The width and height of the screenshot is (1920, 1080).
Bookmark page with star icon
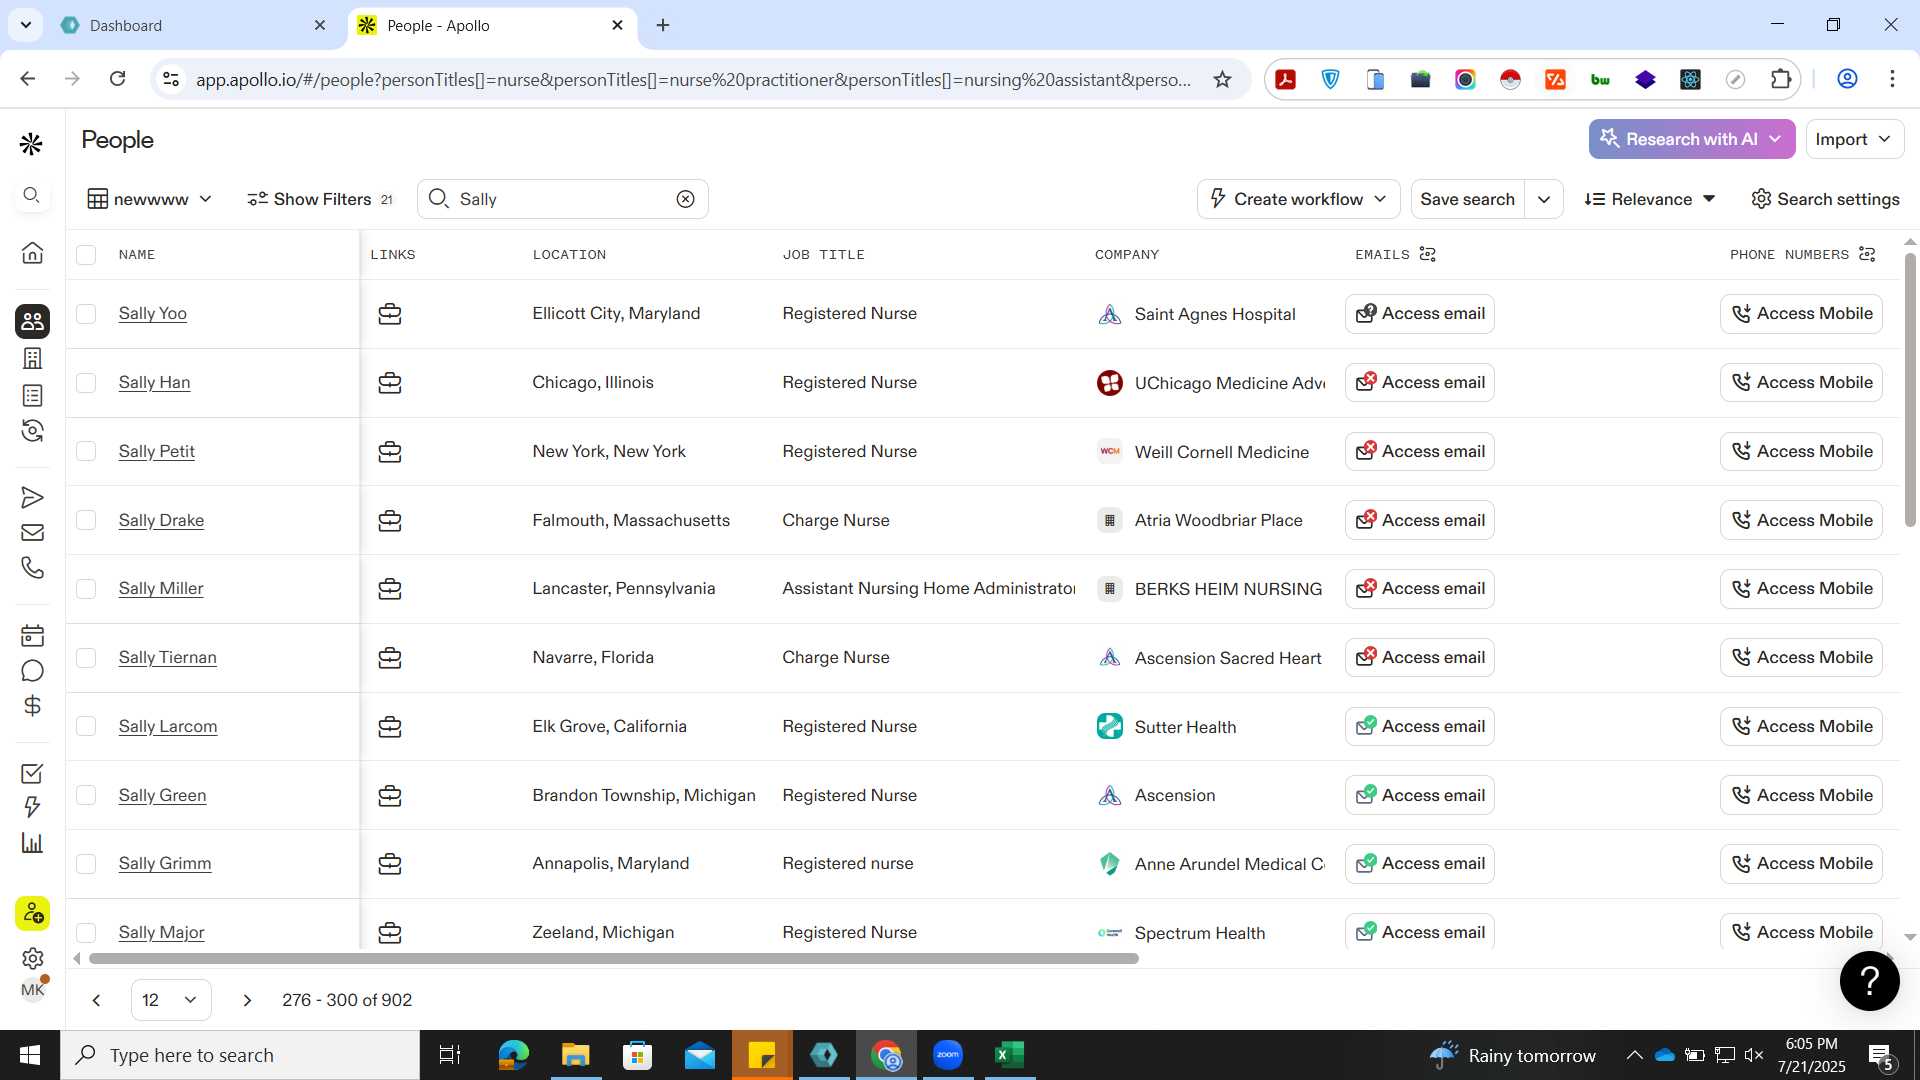click(x=1222, y=79)
